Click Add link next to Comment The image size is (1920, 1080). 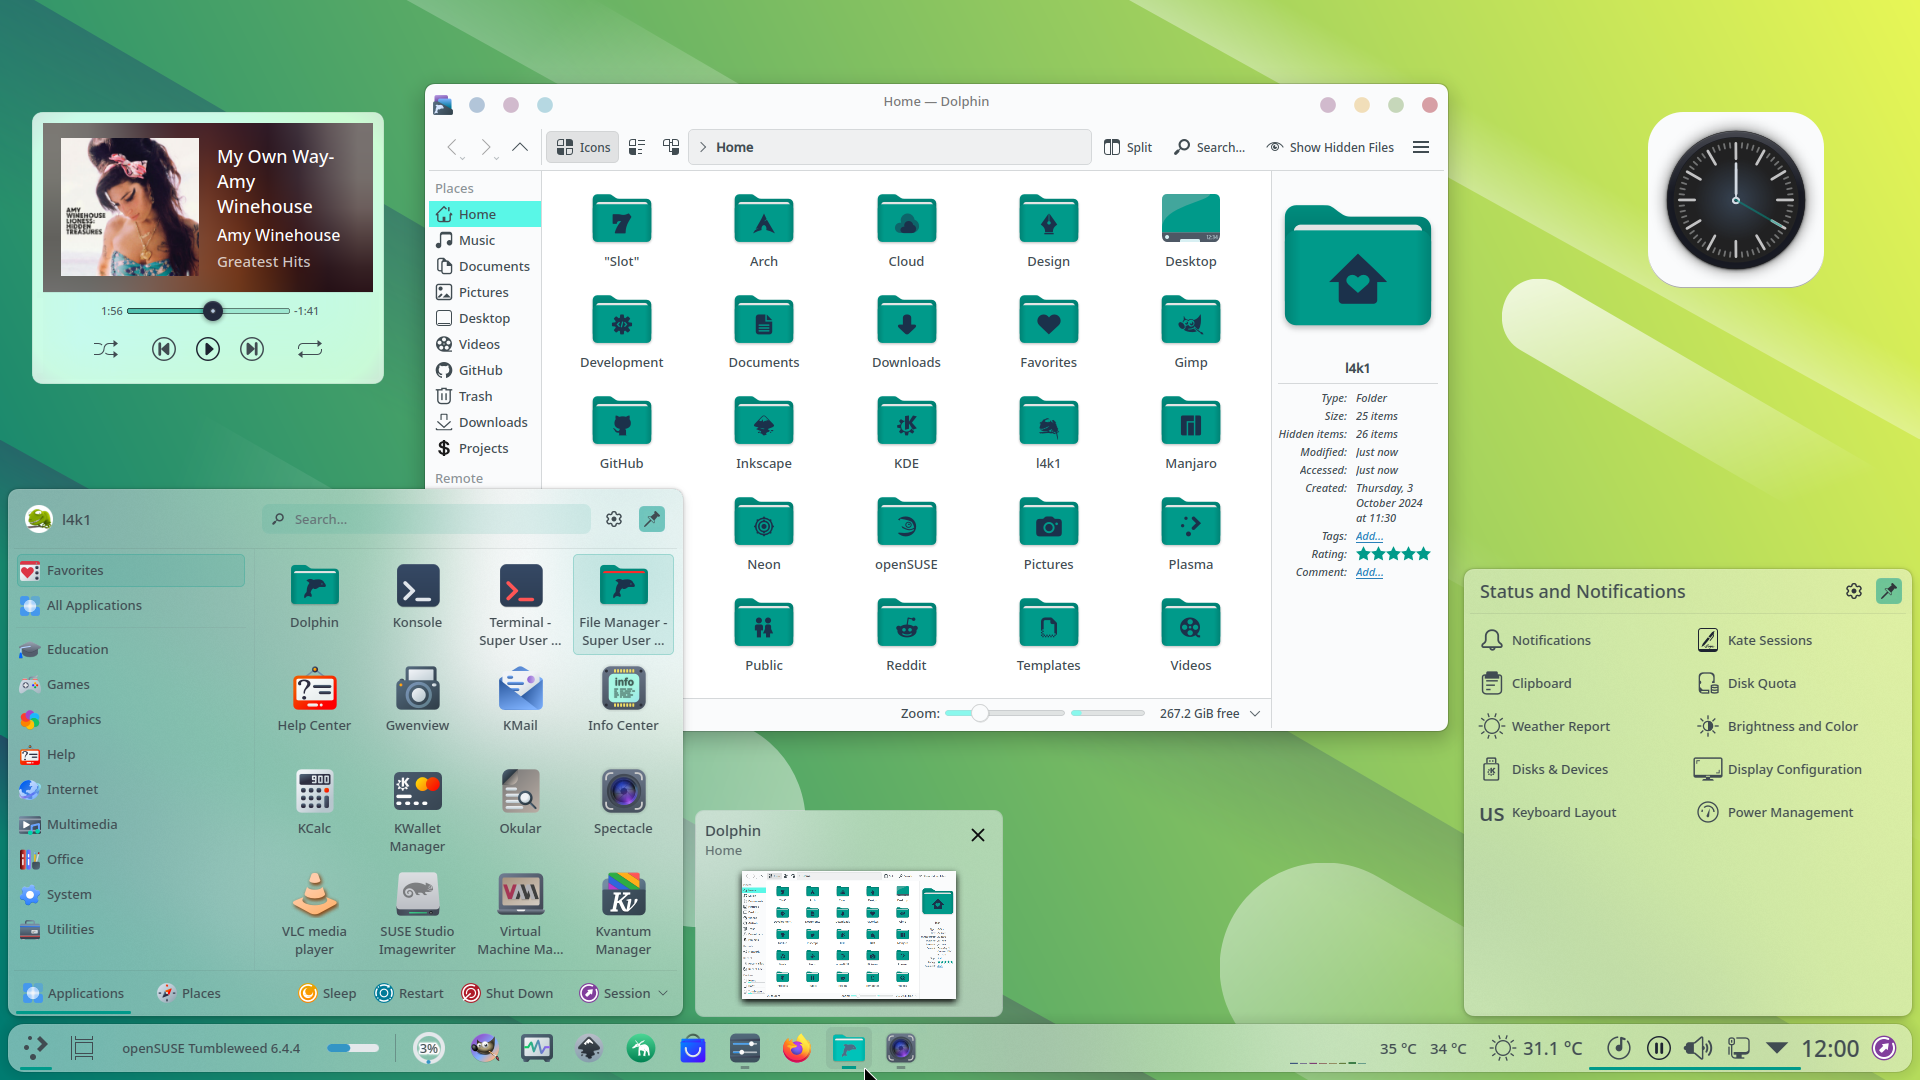tap(1369, 572)
